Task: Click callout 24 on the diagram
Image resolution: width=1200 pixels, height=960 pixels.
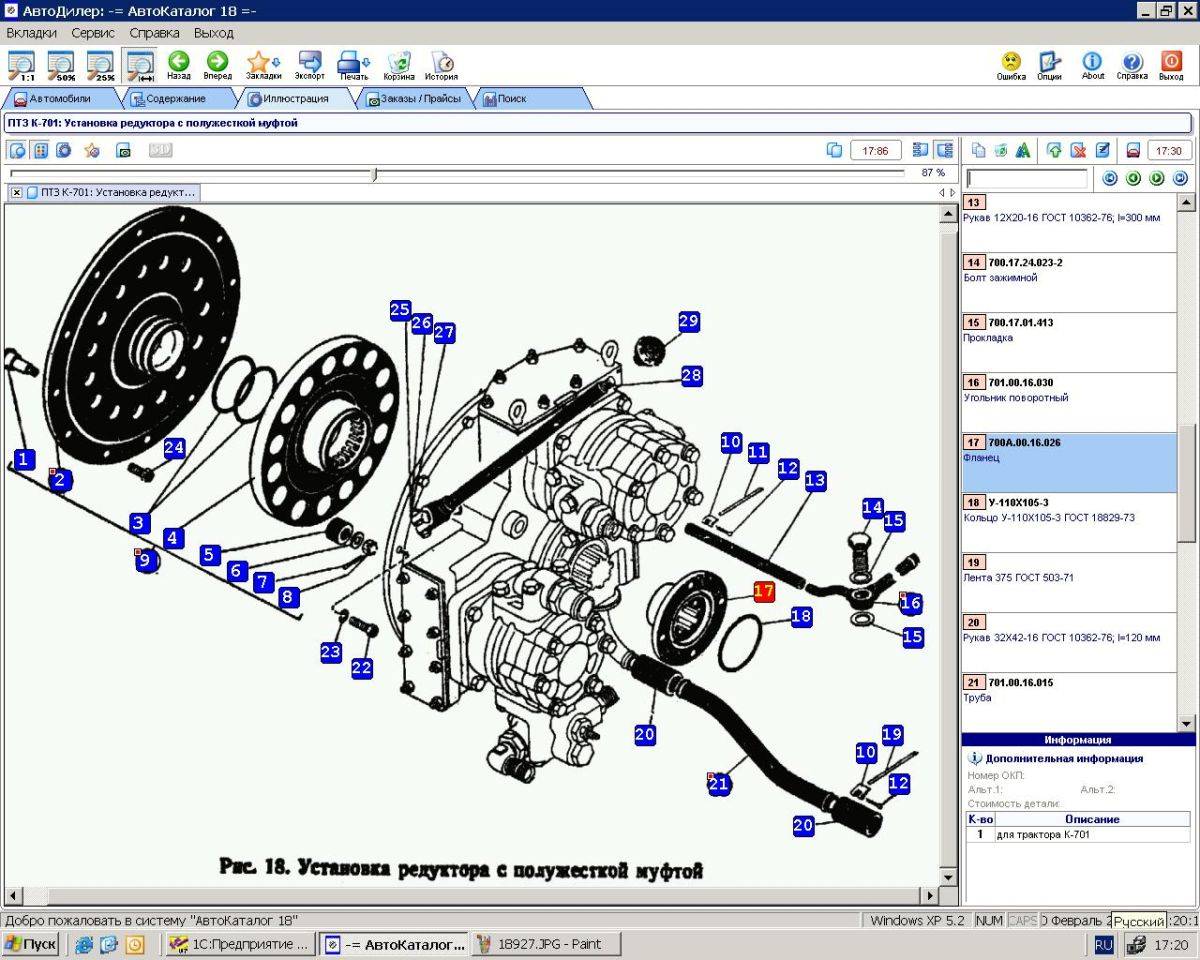Action: [174, 447]
